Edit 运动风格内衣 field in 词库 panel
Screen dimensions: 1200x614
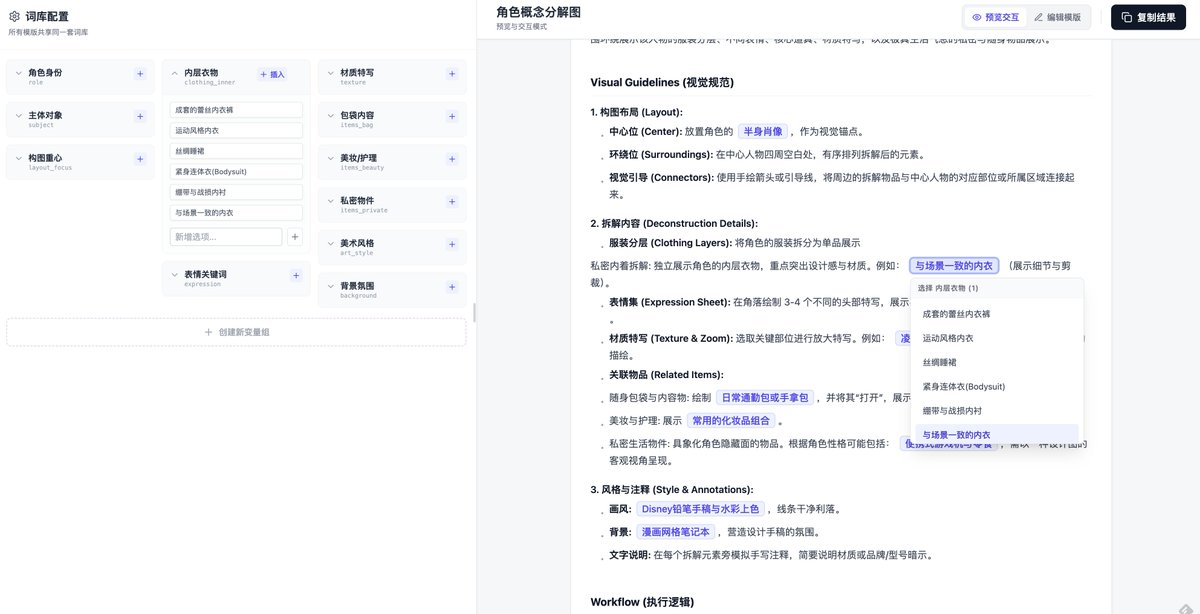pos(236,130)
